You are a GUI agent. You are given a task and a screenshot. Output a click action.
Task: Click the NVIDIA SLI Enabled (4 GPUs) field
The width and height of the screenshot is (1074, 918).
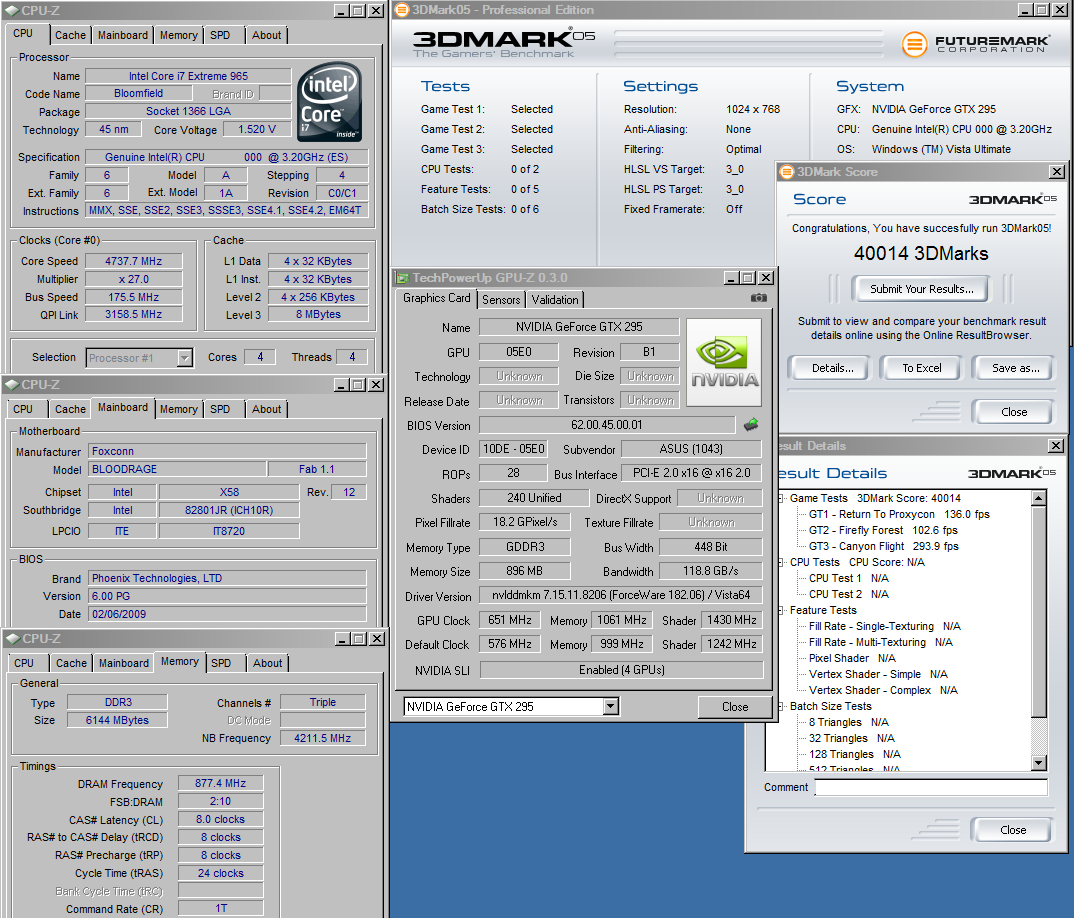tap(621, 669)
